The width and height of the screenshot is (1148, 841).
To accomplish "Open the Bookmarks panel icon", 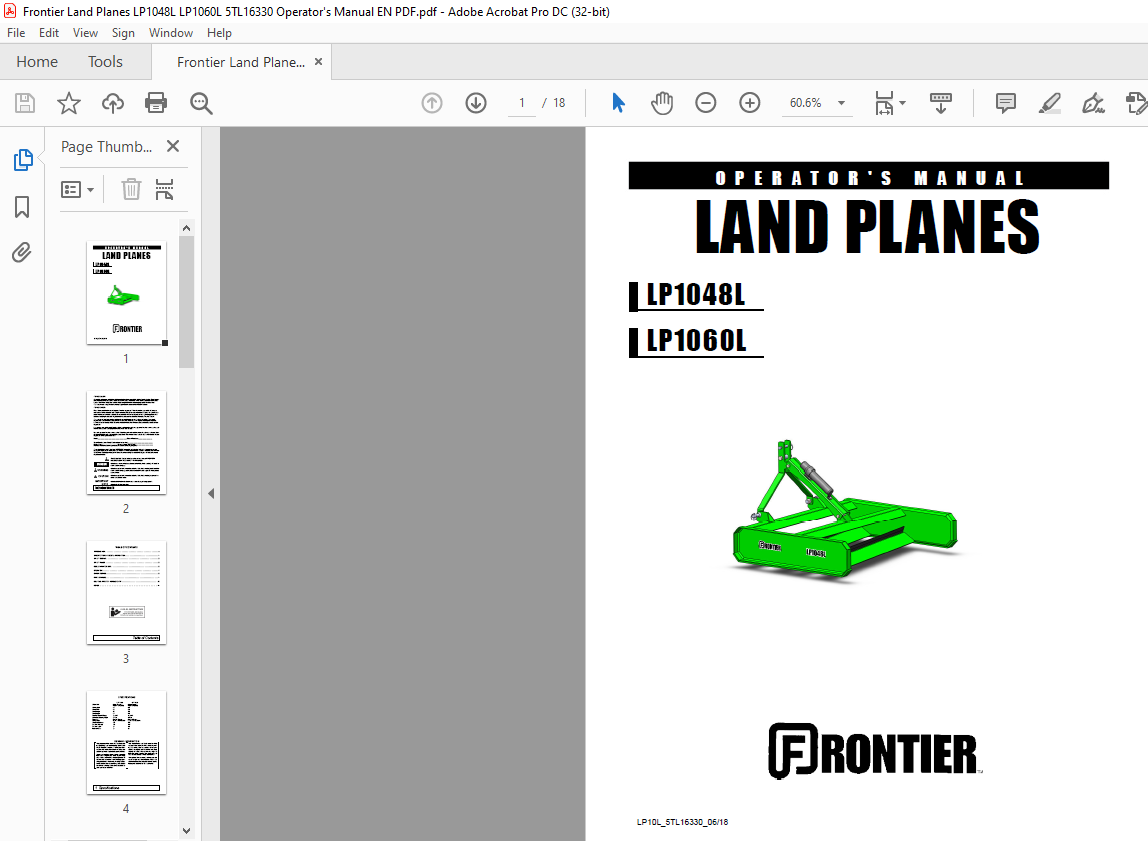I will 22,207.
